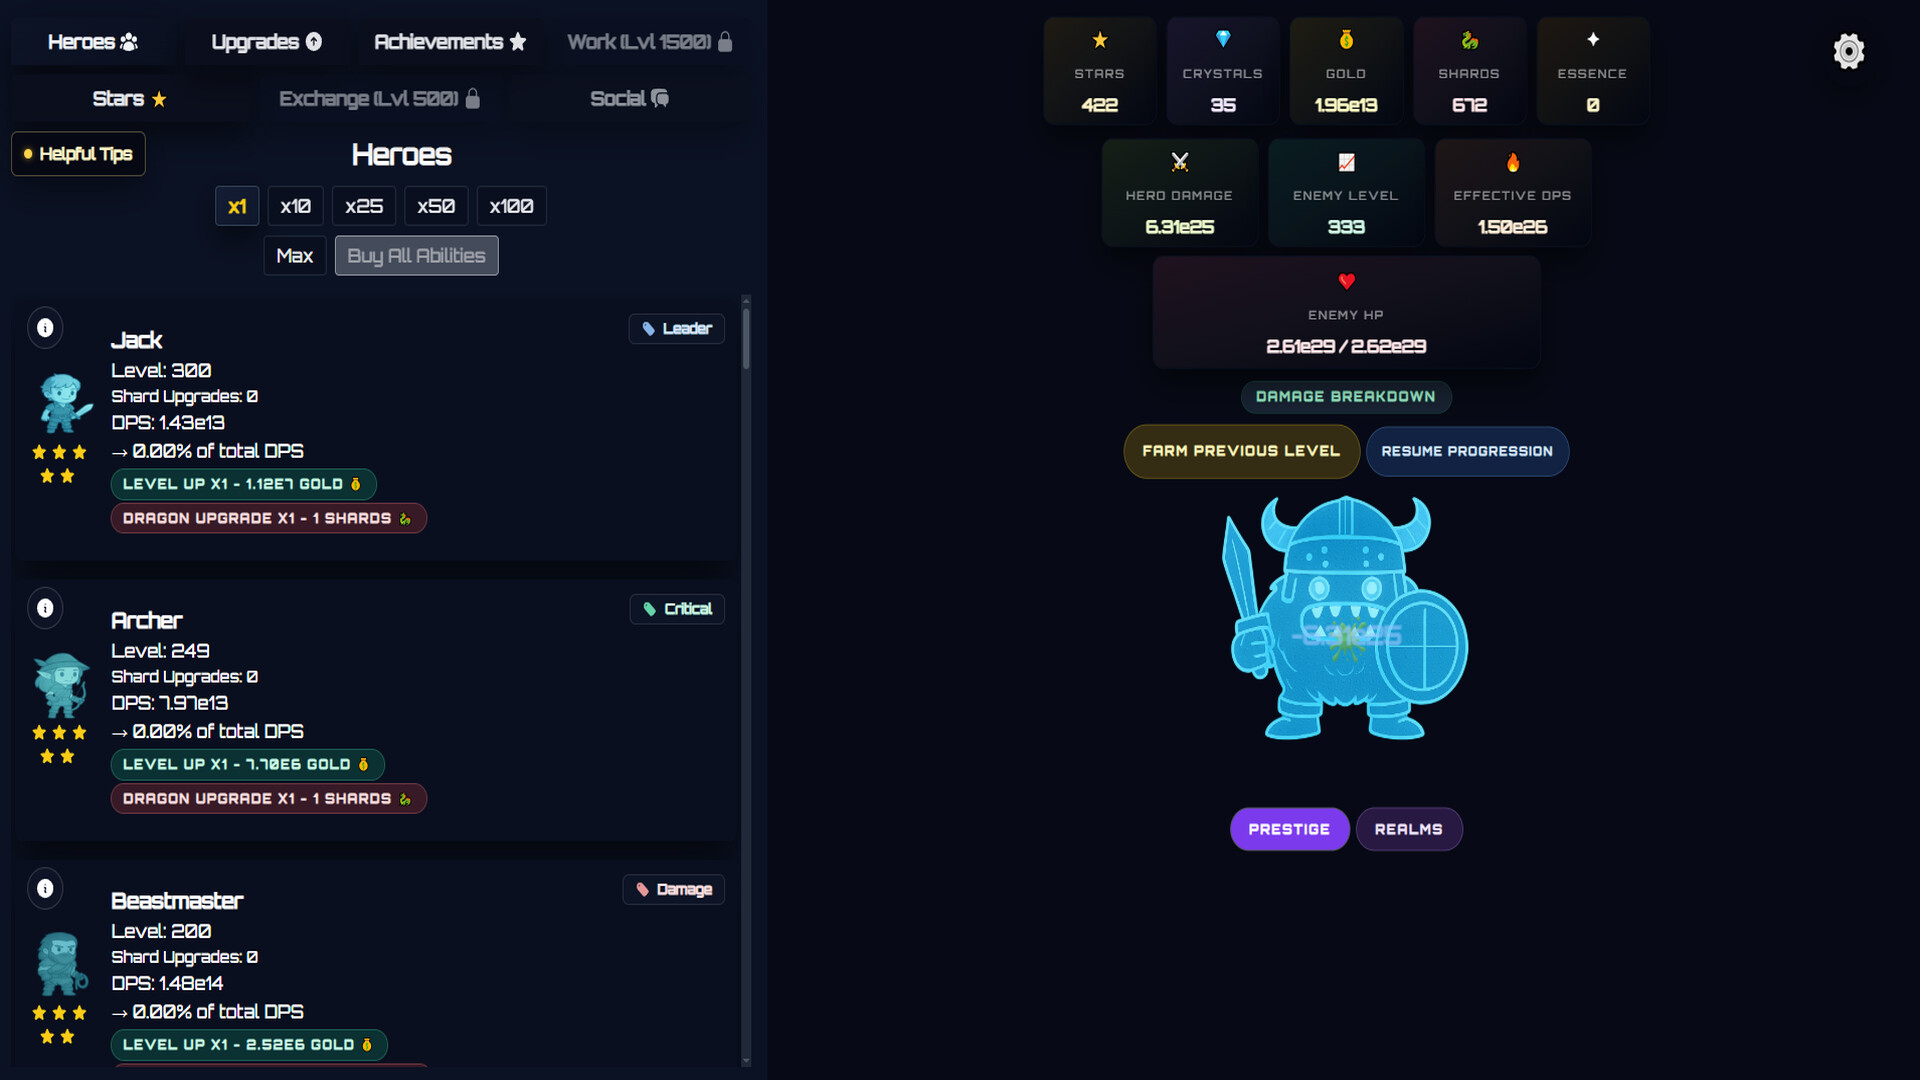
Task: Select the x100 purchase multiplier
Action: pos(511,206)
